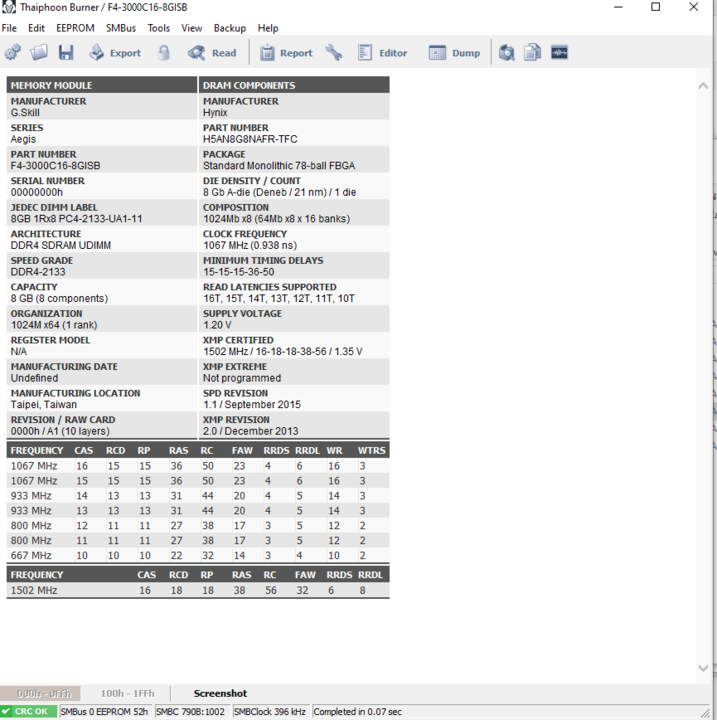Click the Aegis series value

tap(23, 139)
